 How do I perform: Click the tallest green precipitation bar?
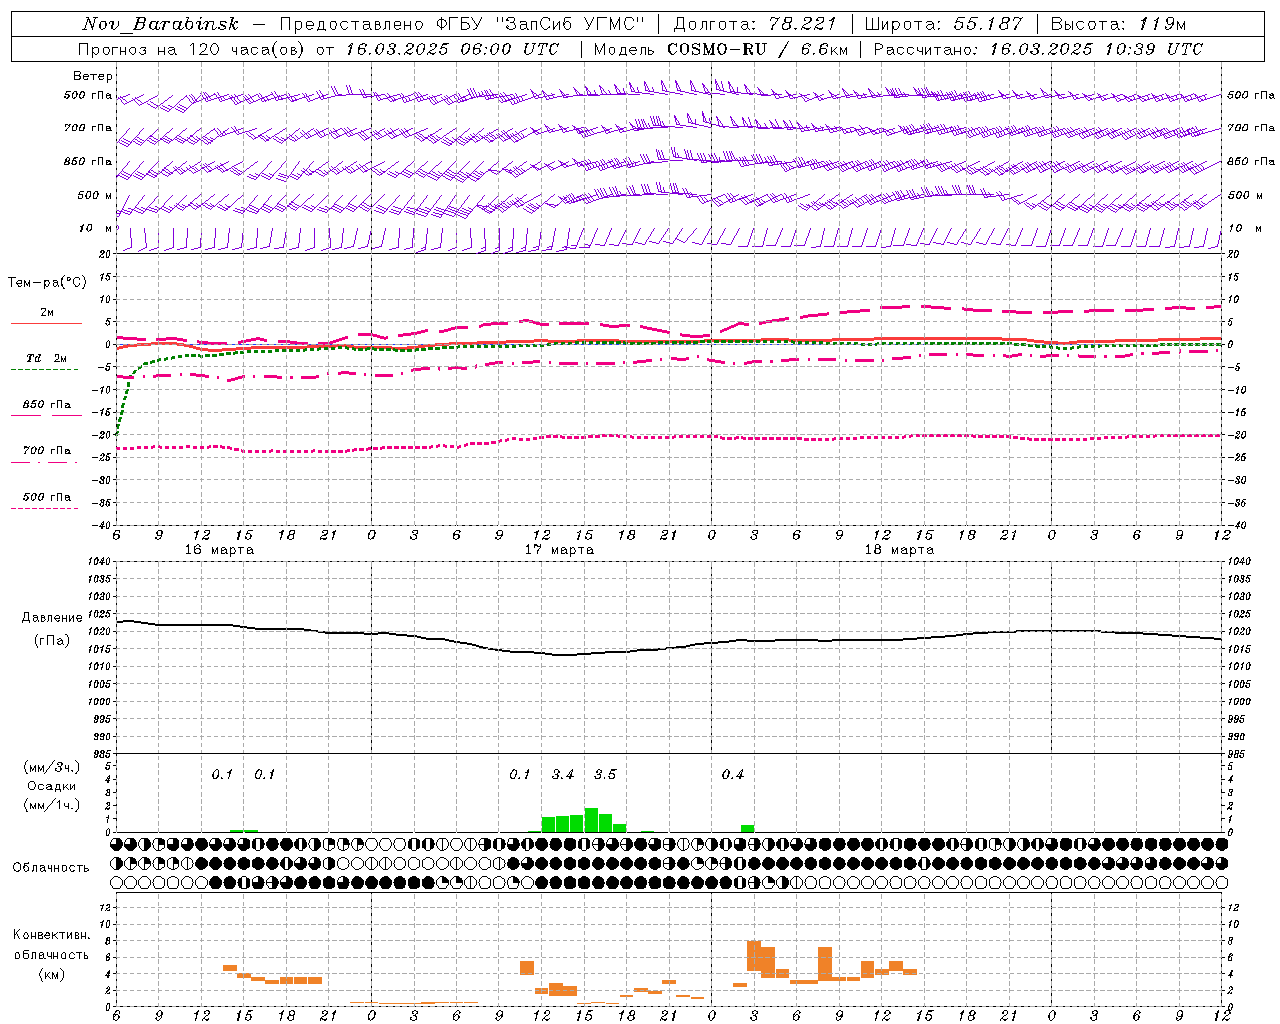coord(591,820)
